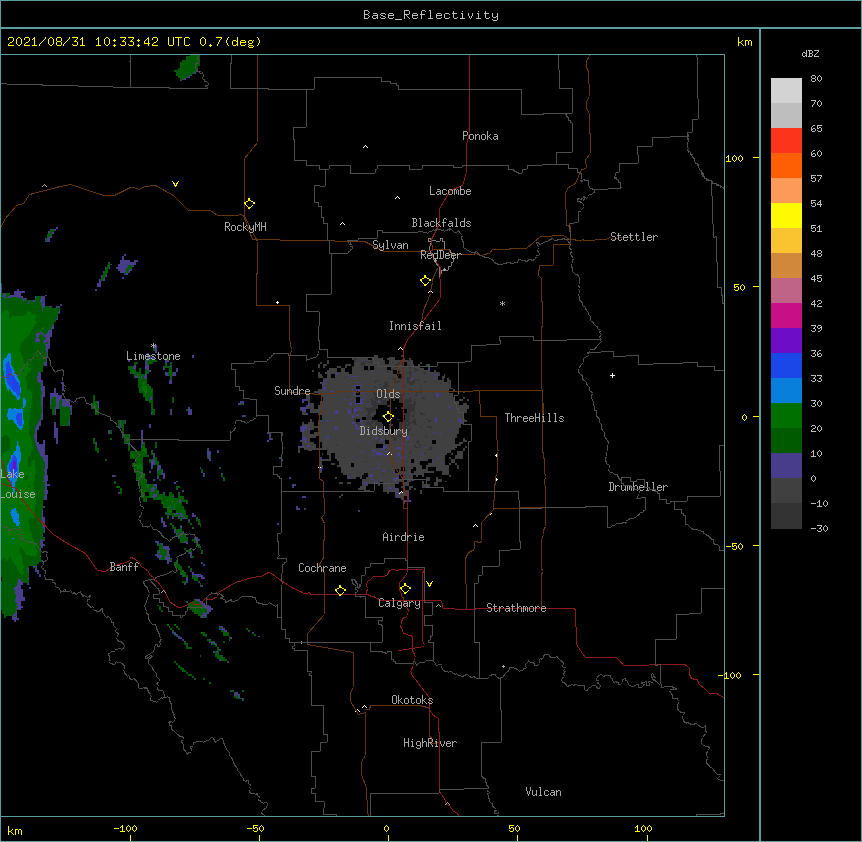Click the Sundre label
Image resolution: width=862 pixels, height=842 pixels.
[292, 391]
